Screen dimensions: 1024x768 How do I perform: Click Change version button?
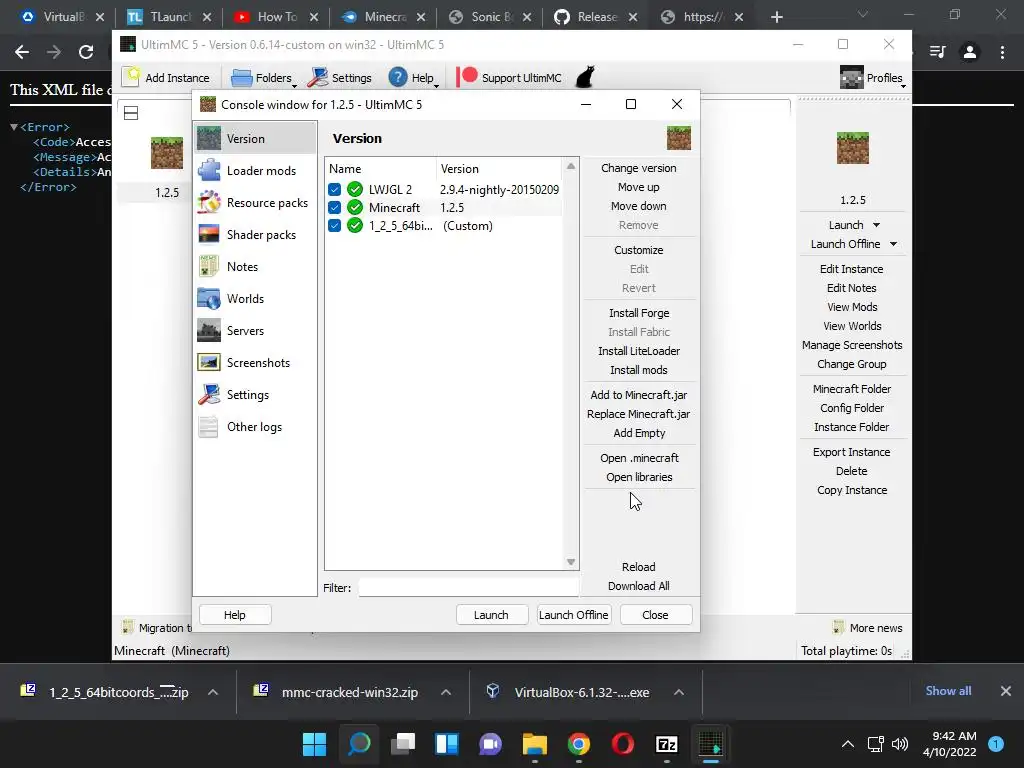[639, 168]
